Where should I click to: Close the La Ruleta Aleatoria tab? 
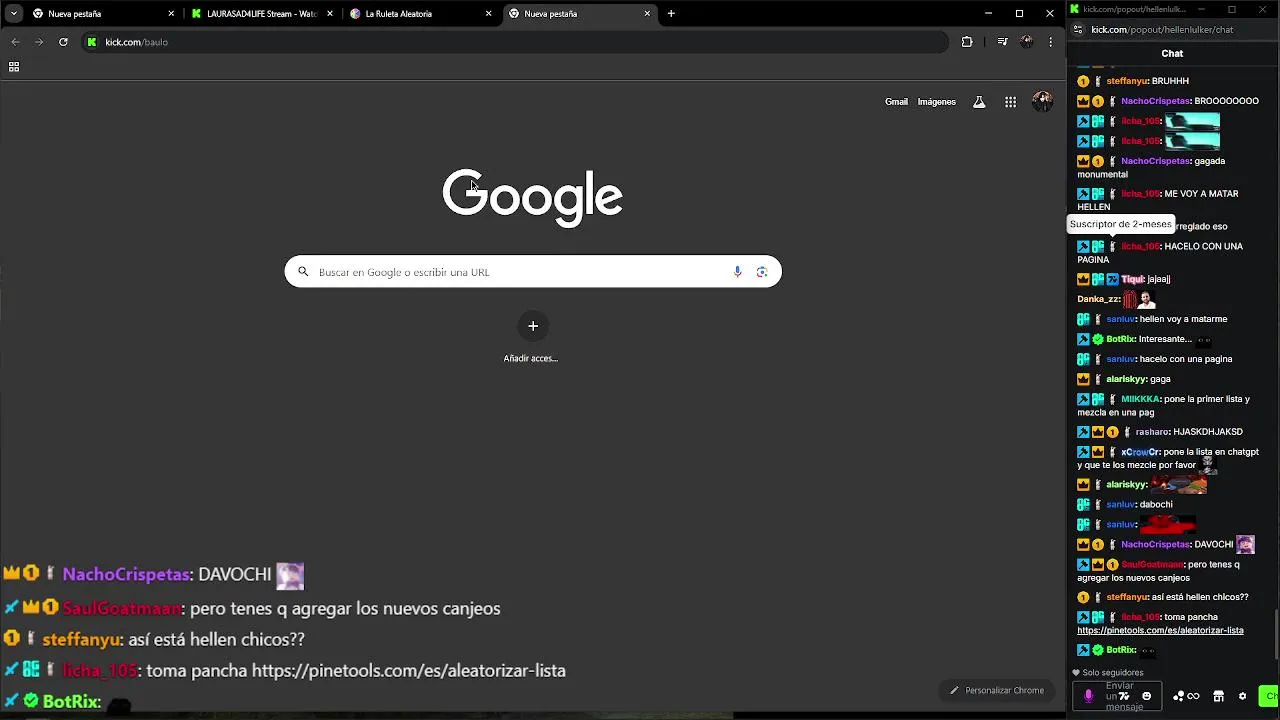tap(488, 14)
